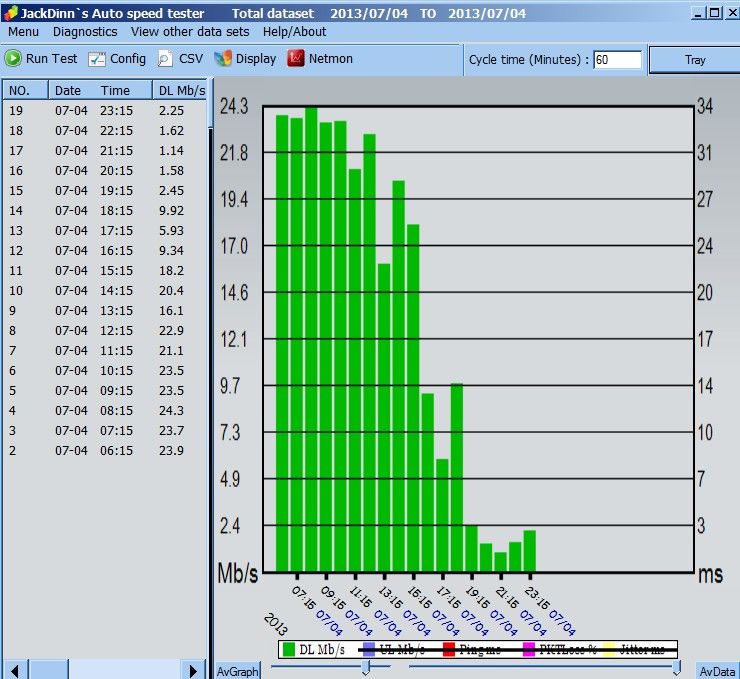740x679 pixels.
Task: Open the Diagnostics menu
Action: coord(85,32)
